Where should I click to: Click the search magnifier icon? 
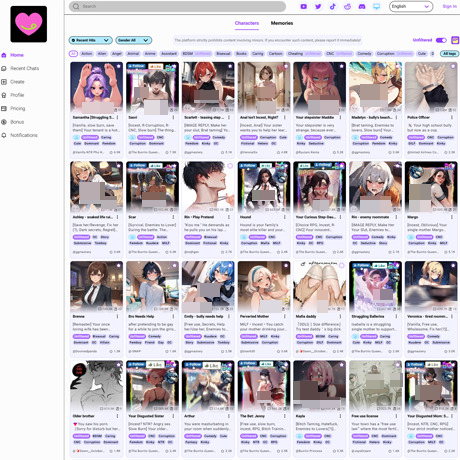click(76, 6)
